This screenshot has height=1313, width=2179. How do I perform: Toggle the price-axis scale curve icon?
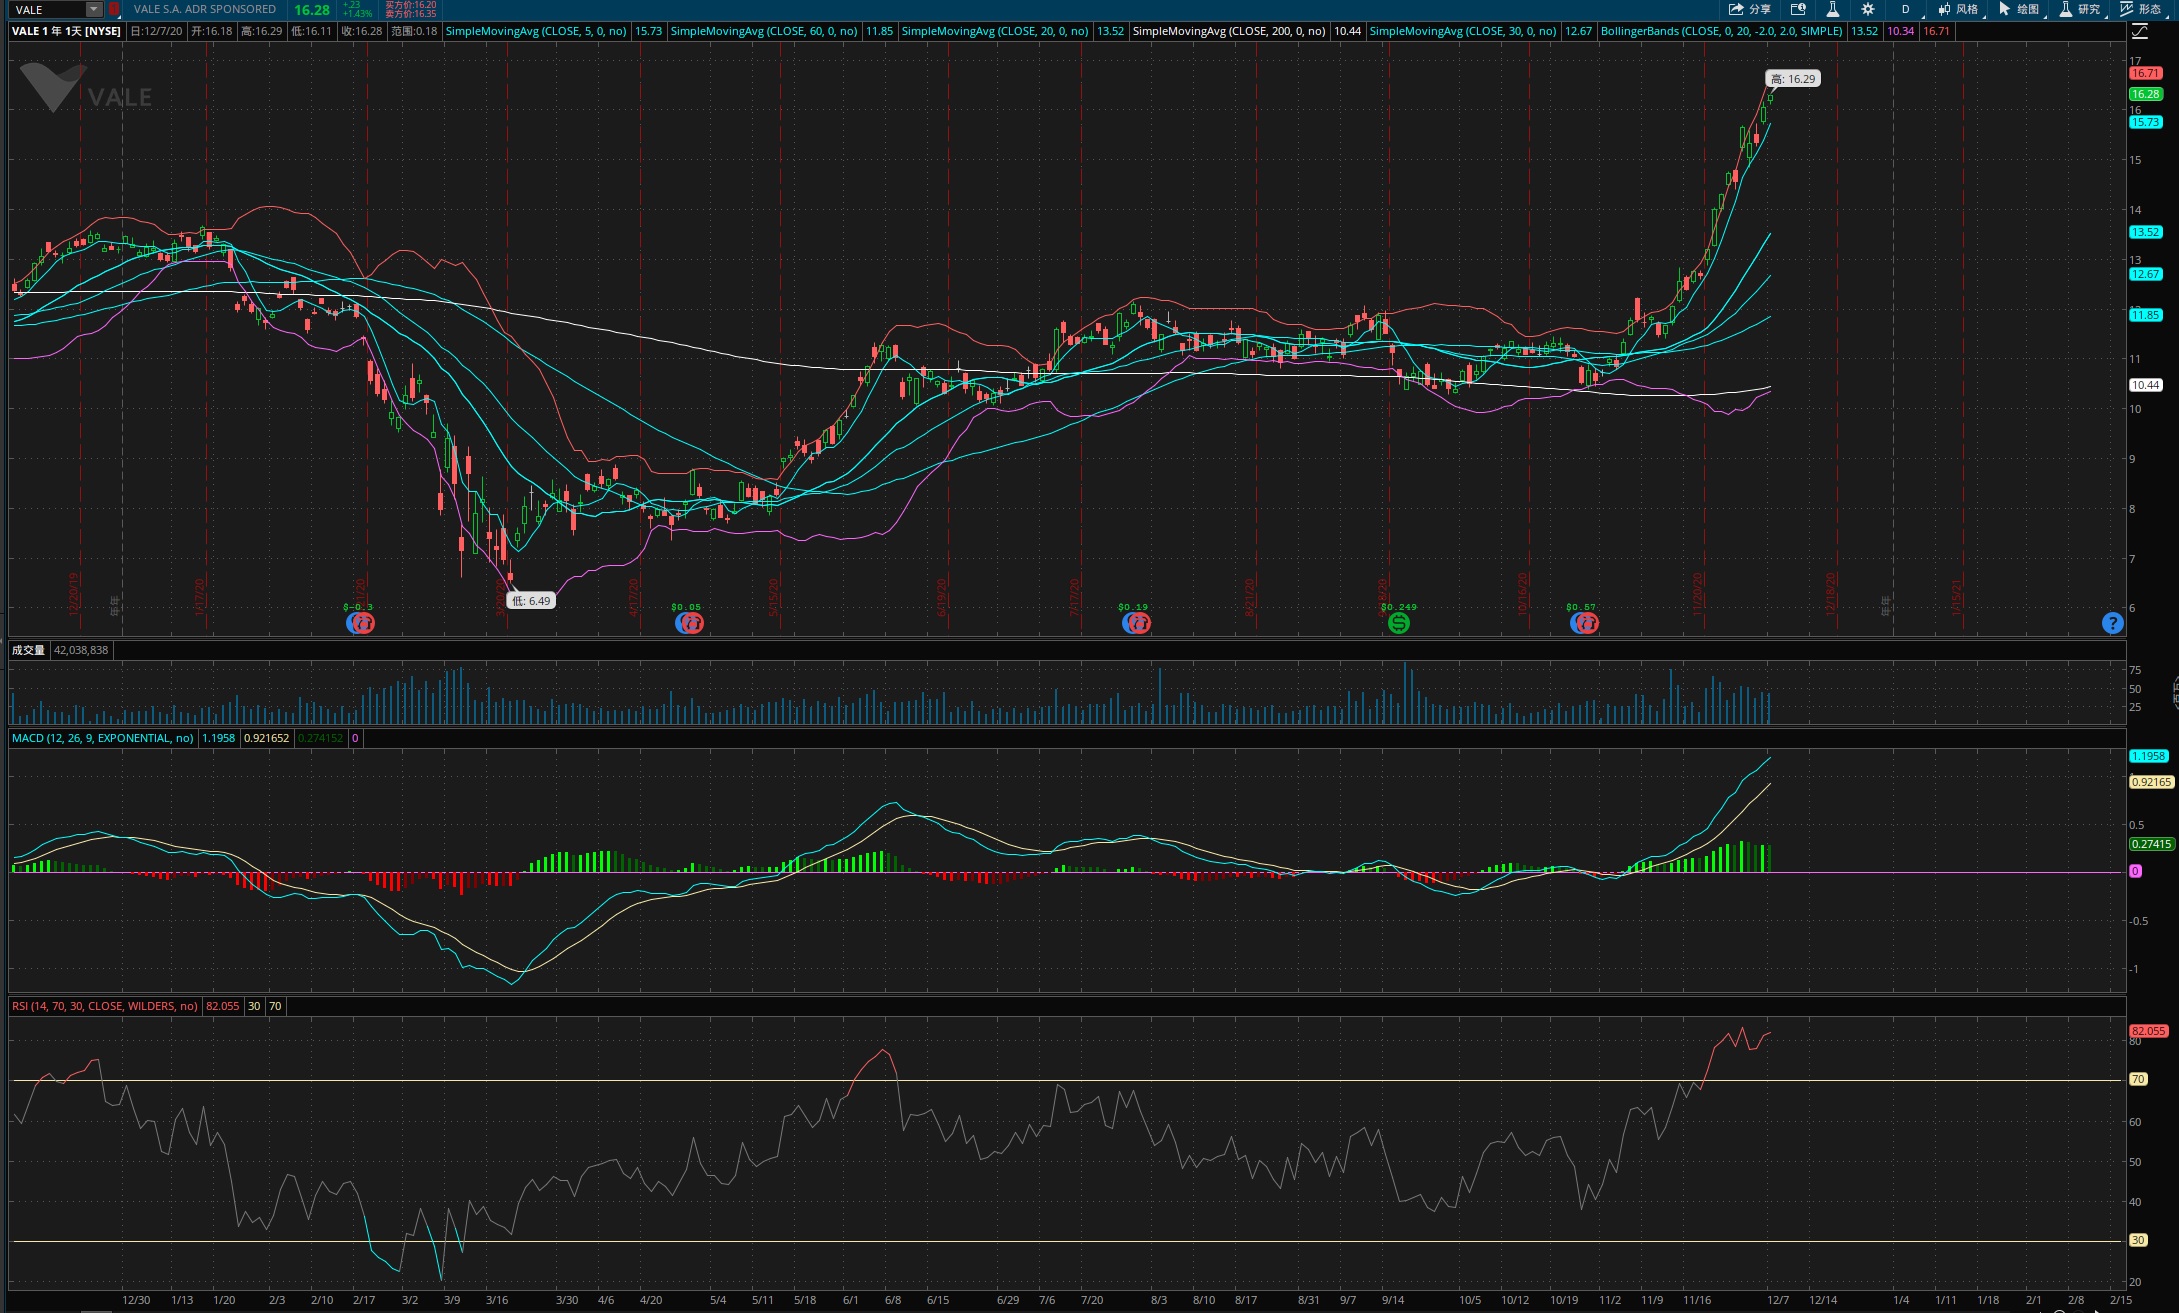[2139, 32]
